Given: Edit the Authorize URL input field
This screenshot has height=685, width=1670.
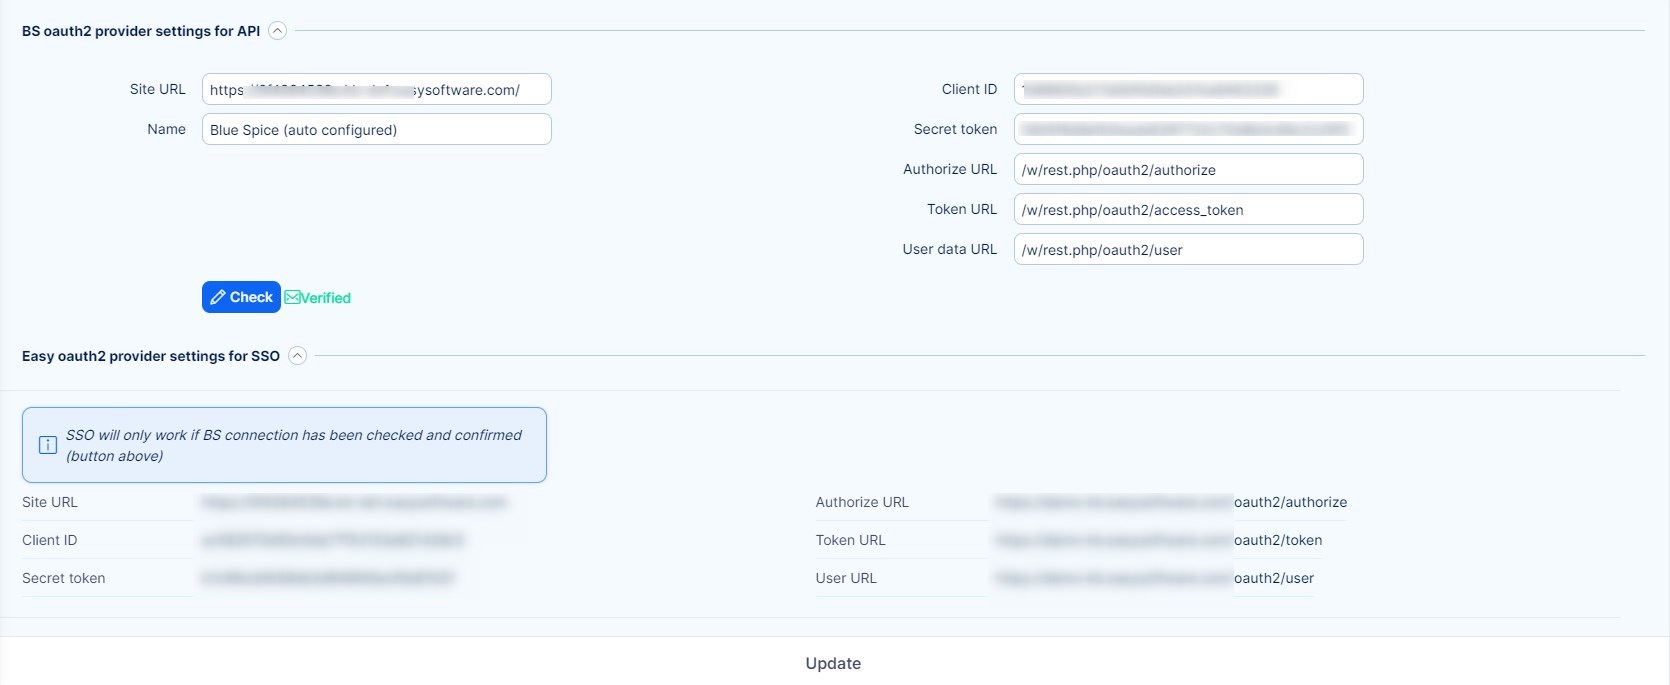Looking at the screenshot, I should tap(1188, 170).
